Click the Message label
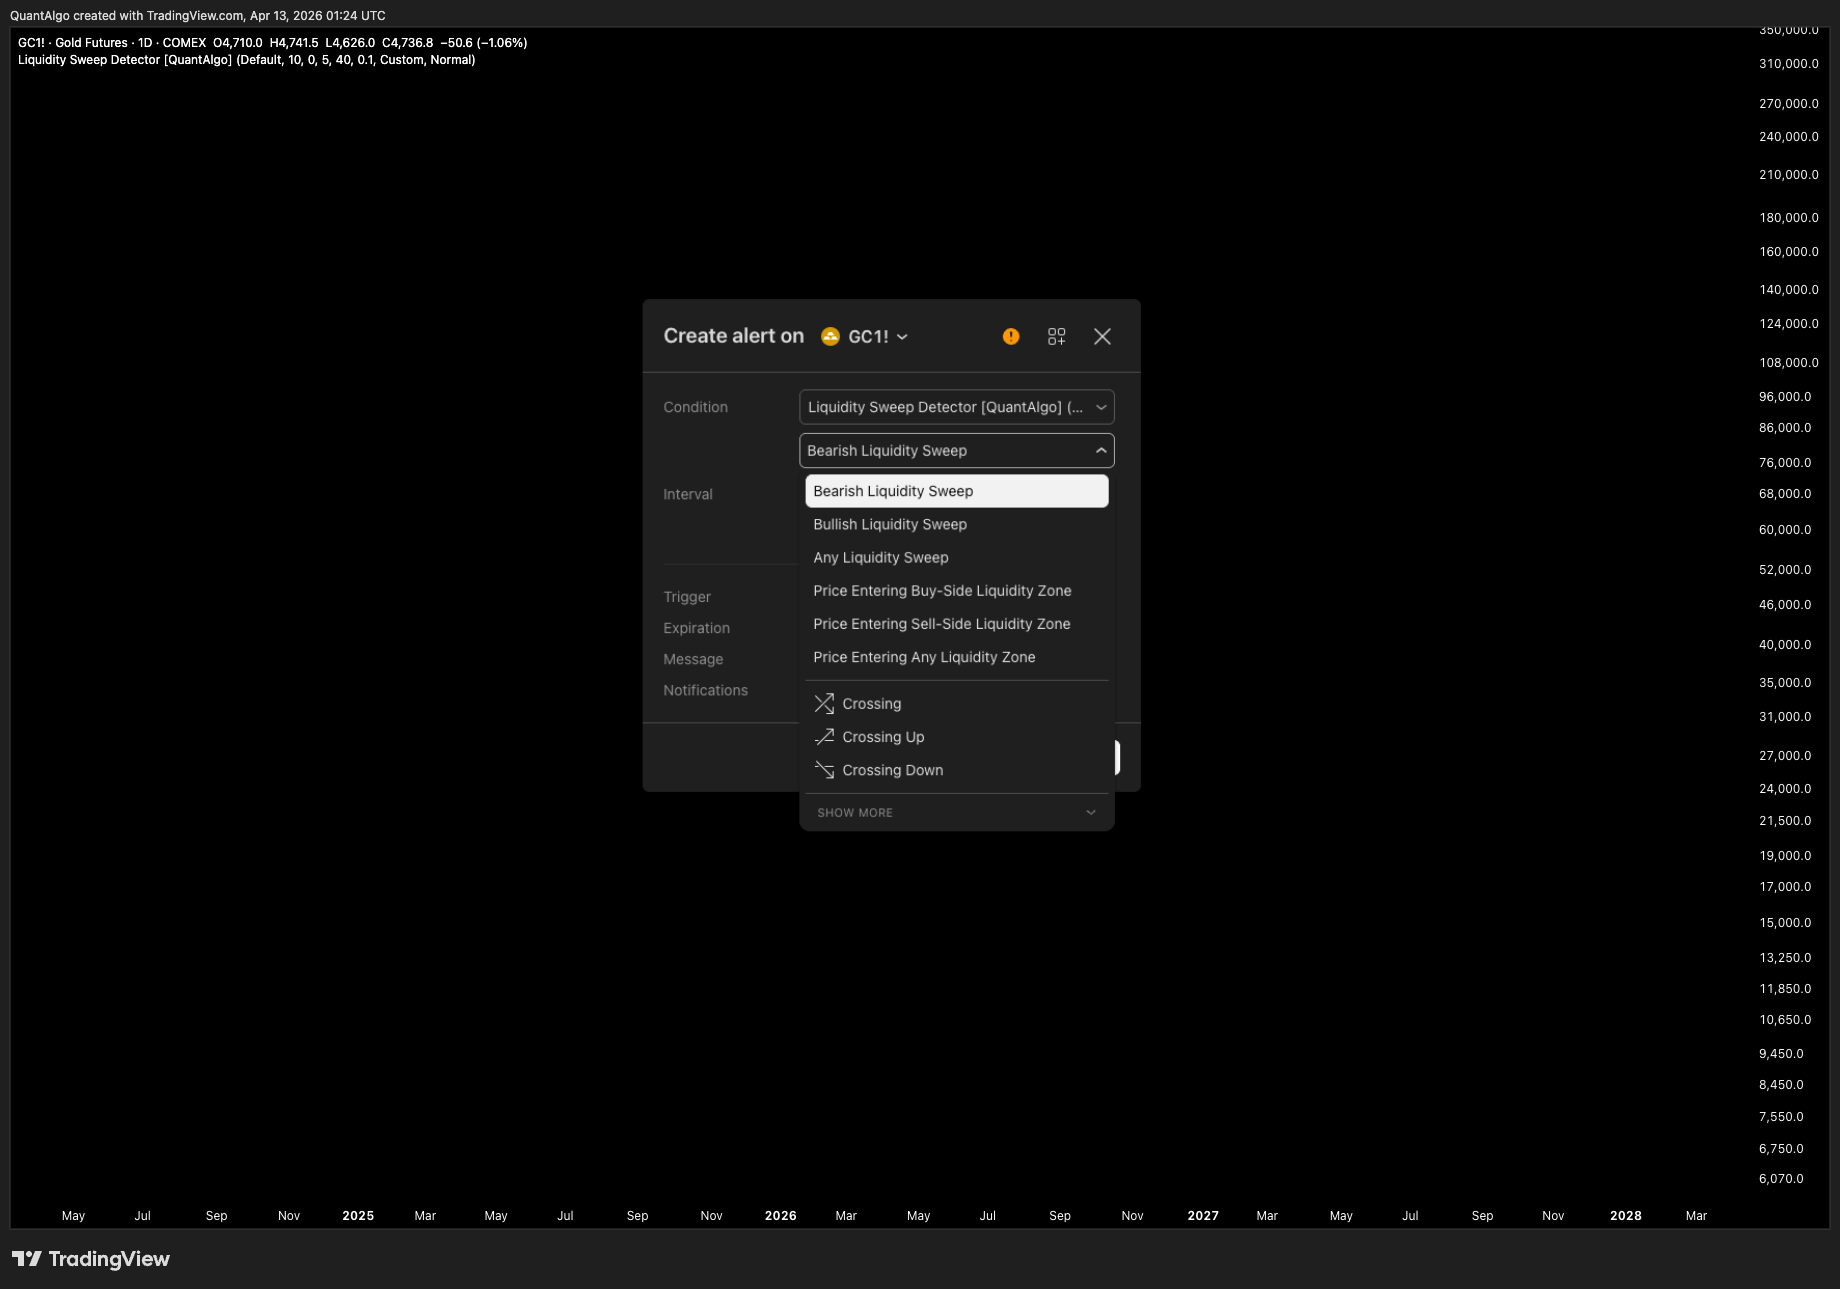The width and height of the screenshot is (1840, 1289). coord(693,659)
